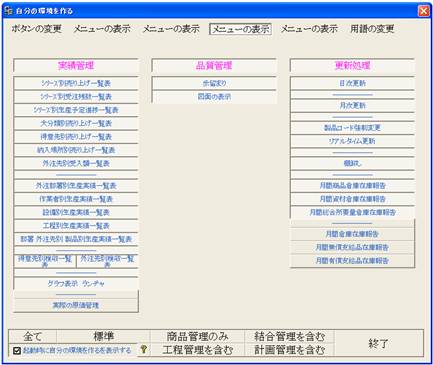This screenshot has width=433, height=365.
Task: Toggle 月間総合所要量倉庫在庫報告 button
Action: coord(352,212)
